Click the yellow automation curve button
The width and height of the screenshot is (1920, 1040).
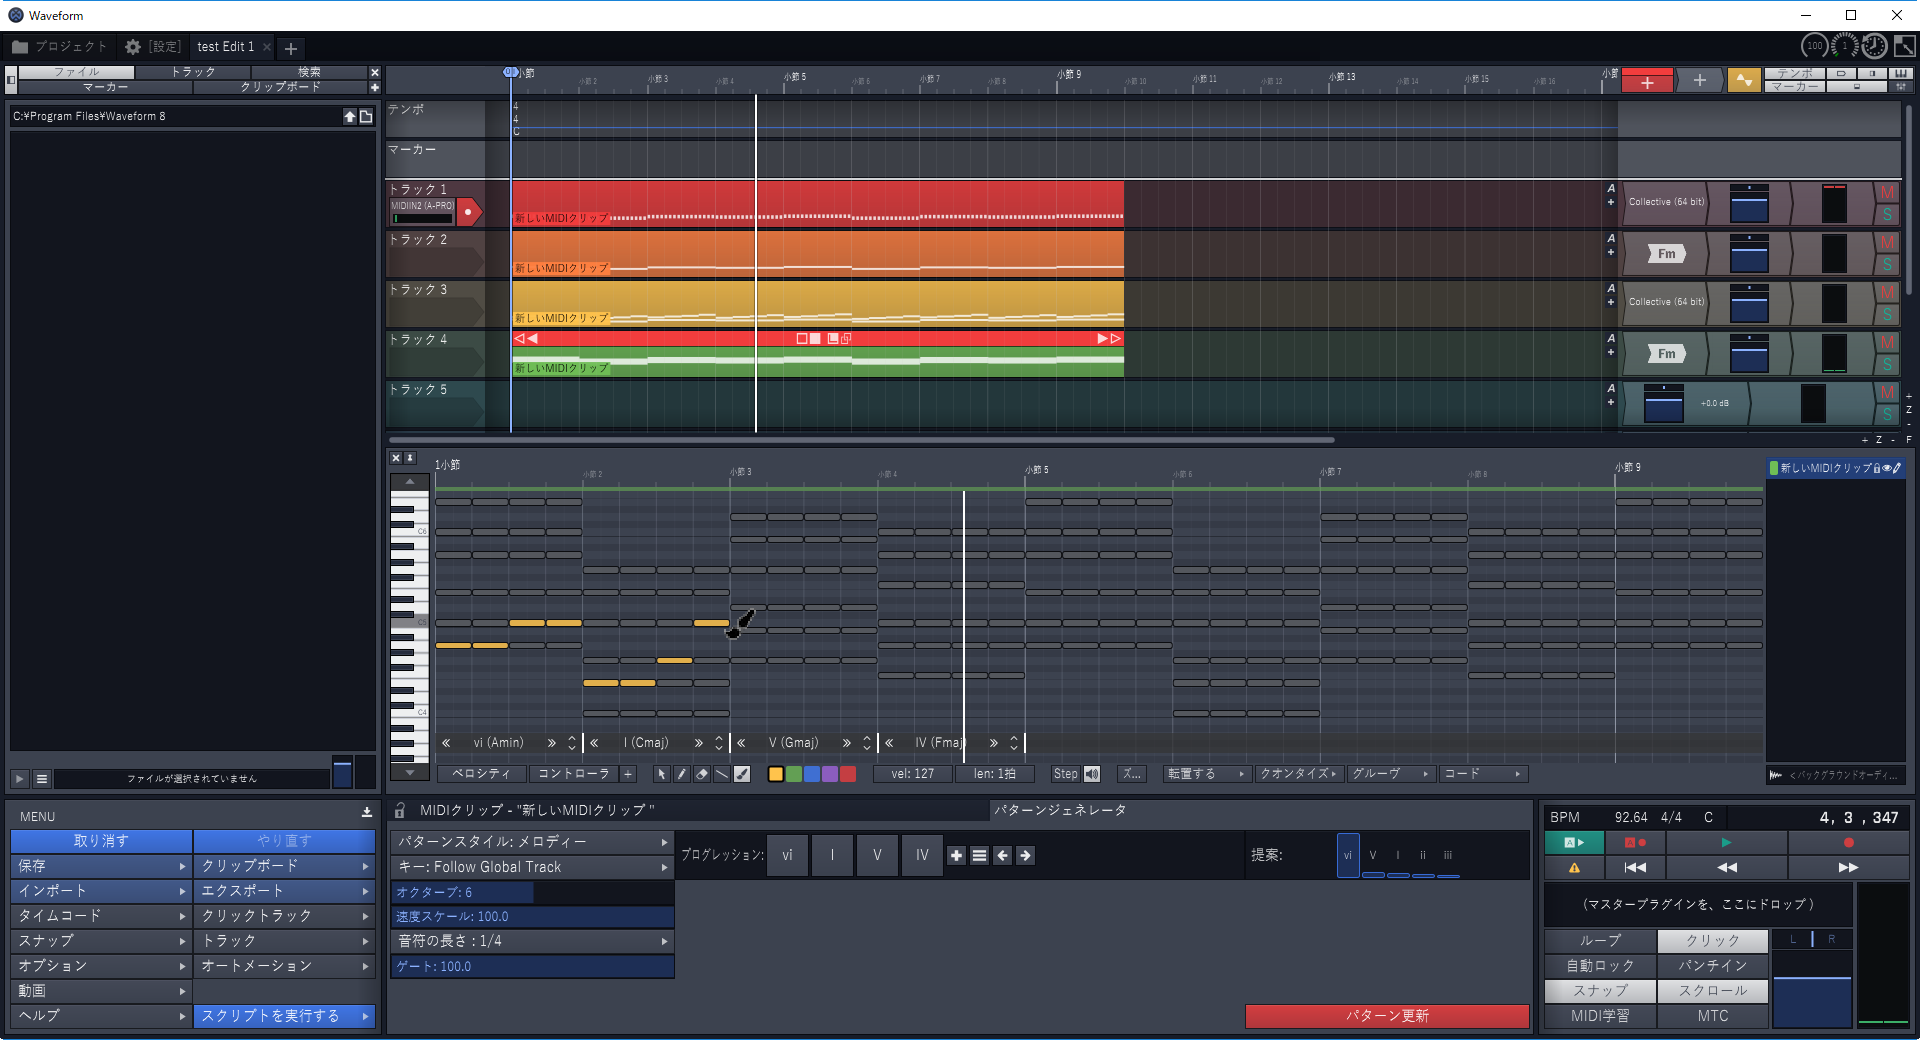pyautogui.click(x=1744, y=80)
